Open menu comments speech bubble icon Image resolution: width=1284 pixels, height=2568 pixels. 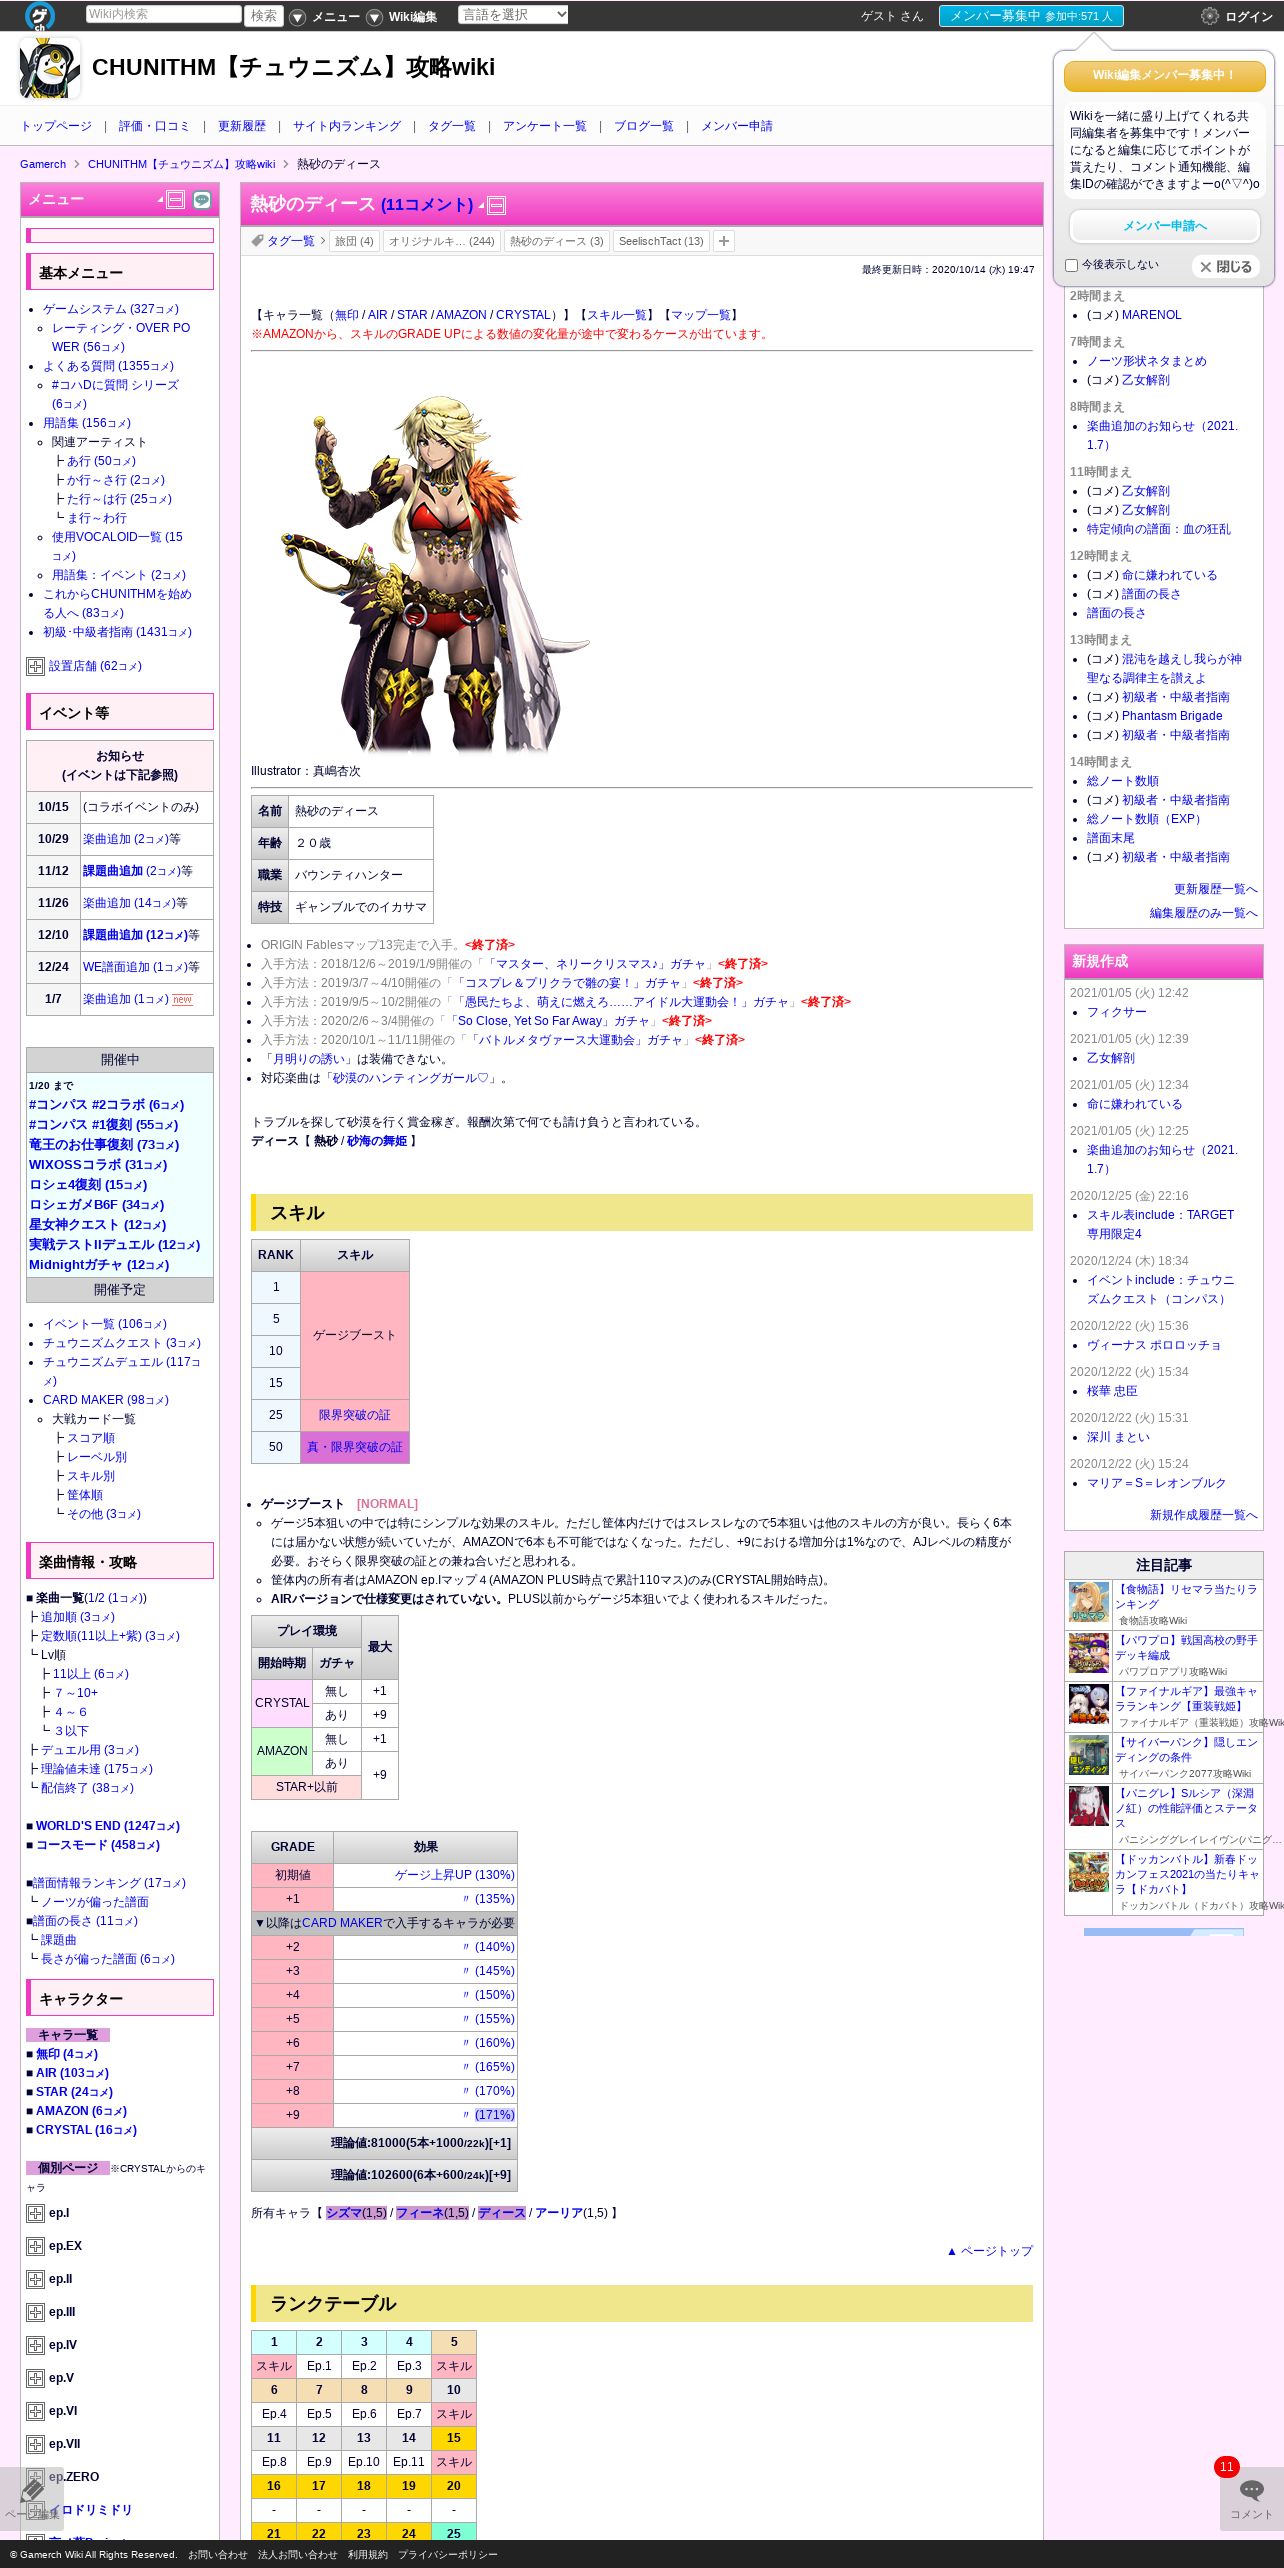[x=202, y=200]
